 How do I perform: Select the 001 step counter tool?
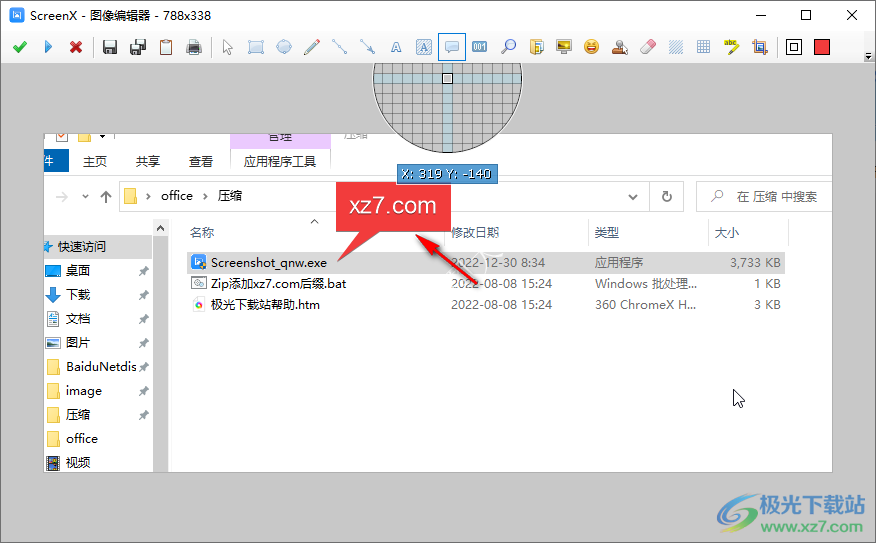pos(480,47)
